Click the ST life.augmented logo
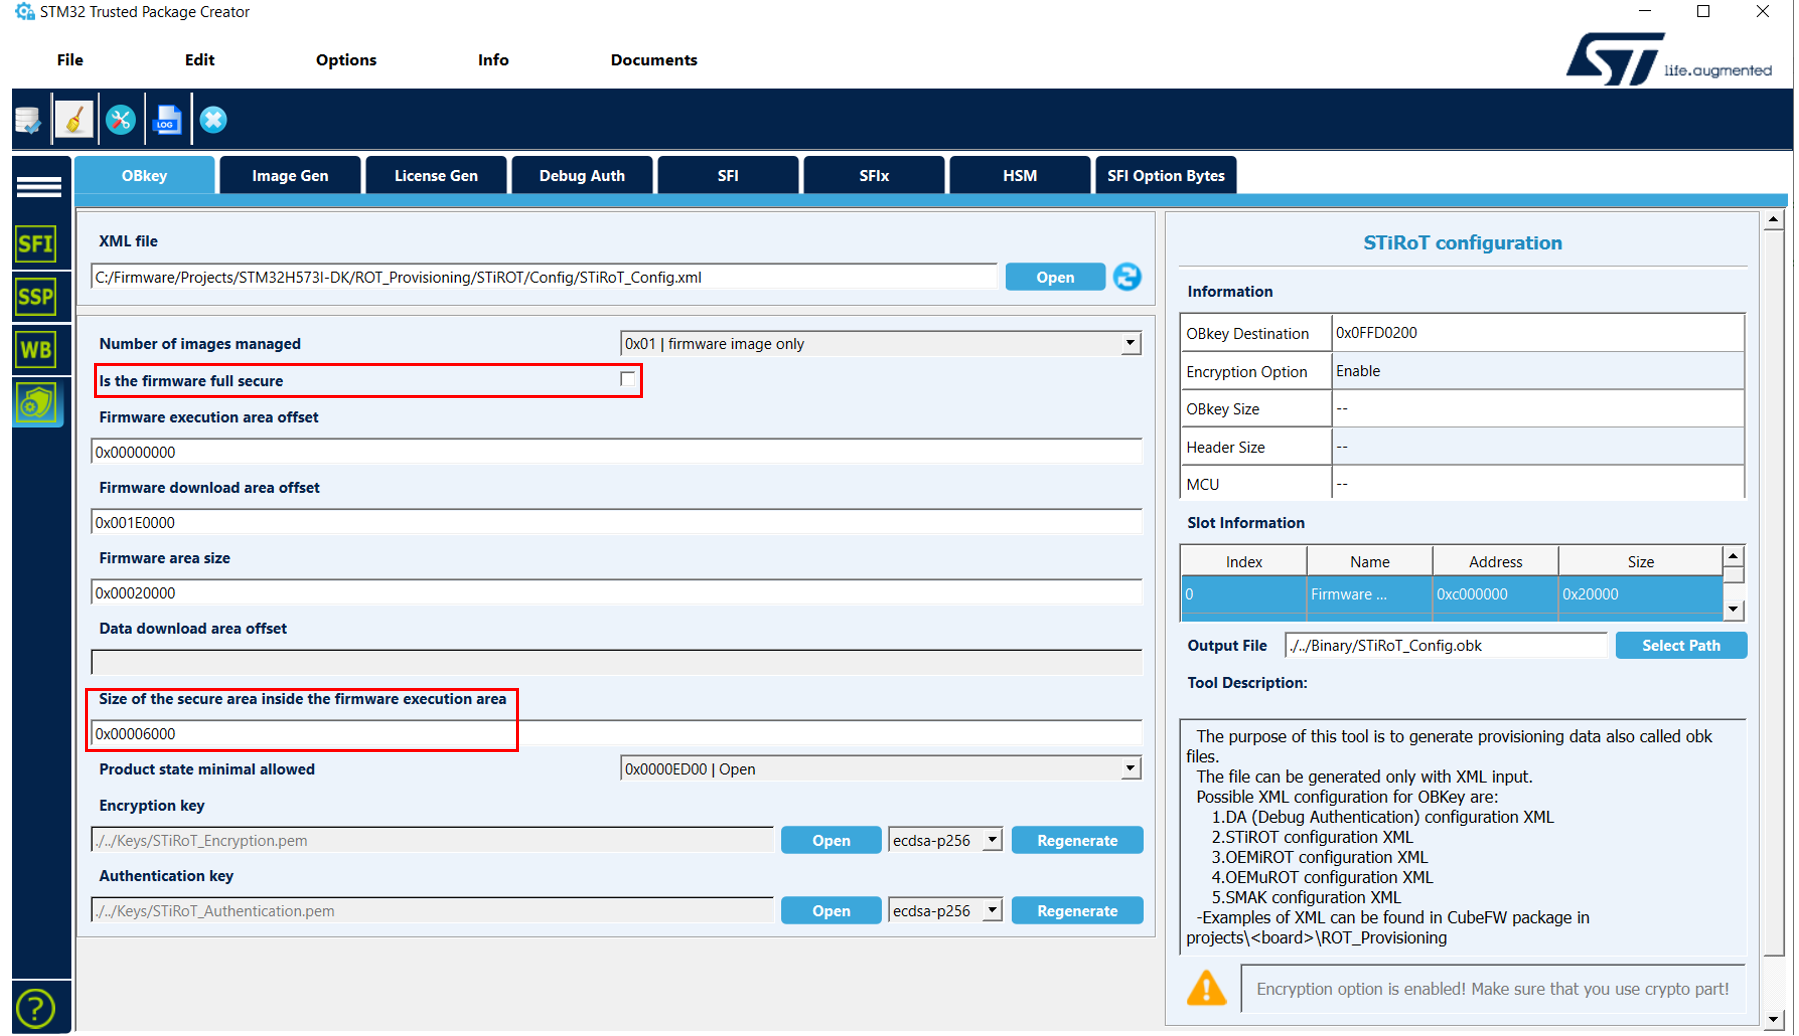The image size is (1799, 1036). click(x=1667, y=59)
